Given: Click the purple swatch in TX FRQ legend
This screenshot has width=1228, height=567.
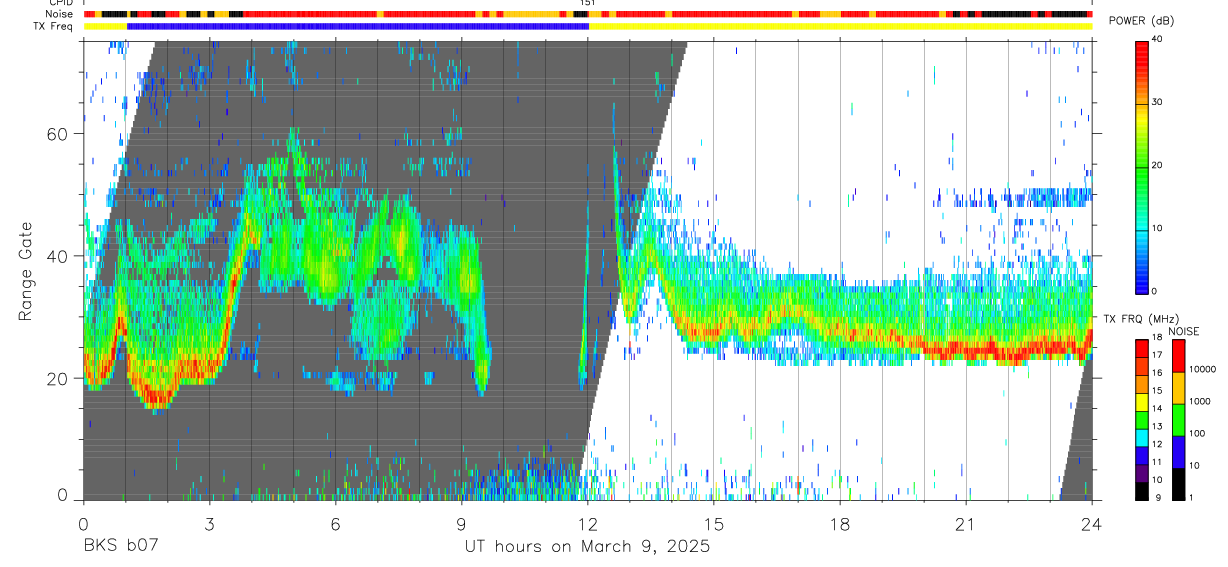Looking at the screenshot, I should click(x=1142, y=474).
